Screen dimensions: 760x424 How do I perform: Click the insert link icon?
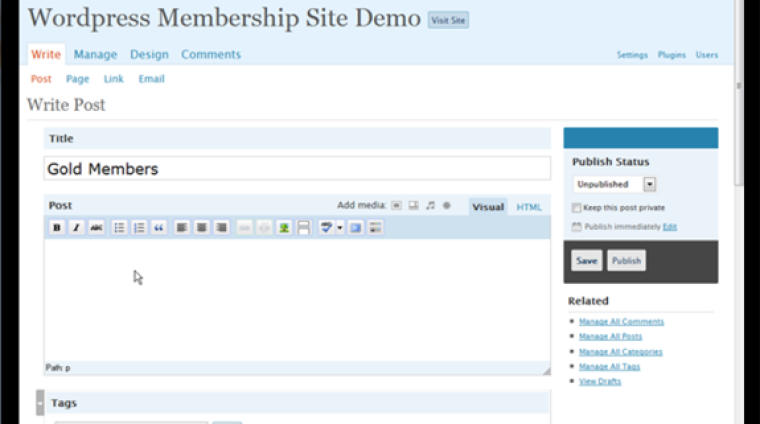click(x=244, y=227)
